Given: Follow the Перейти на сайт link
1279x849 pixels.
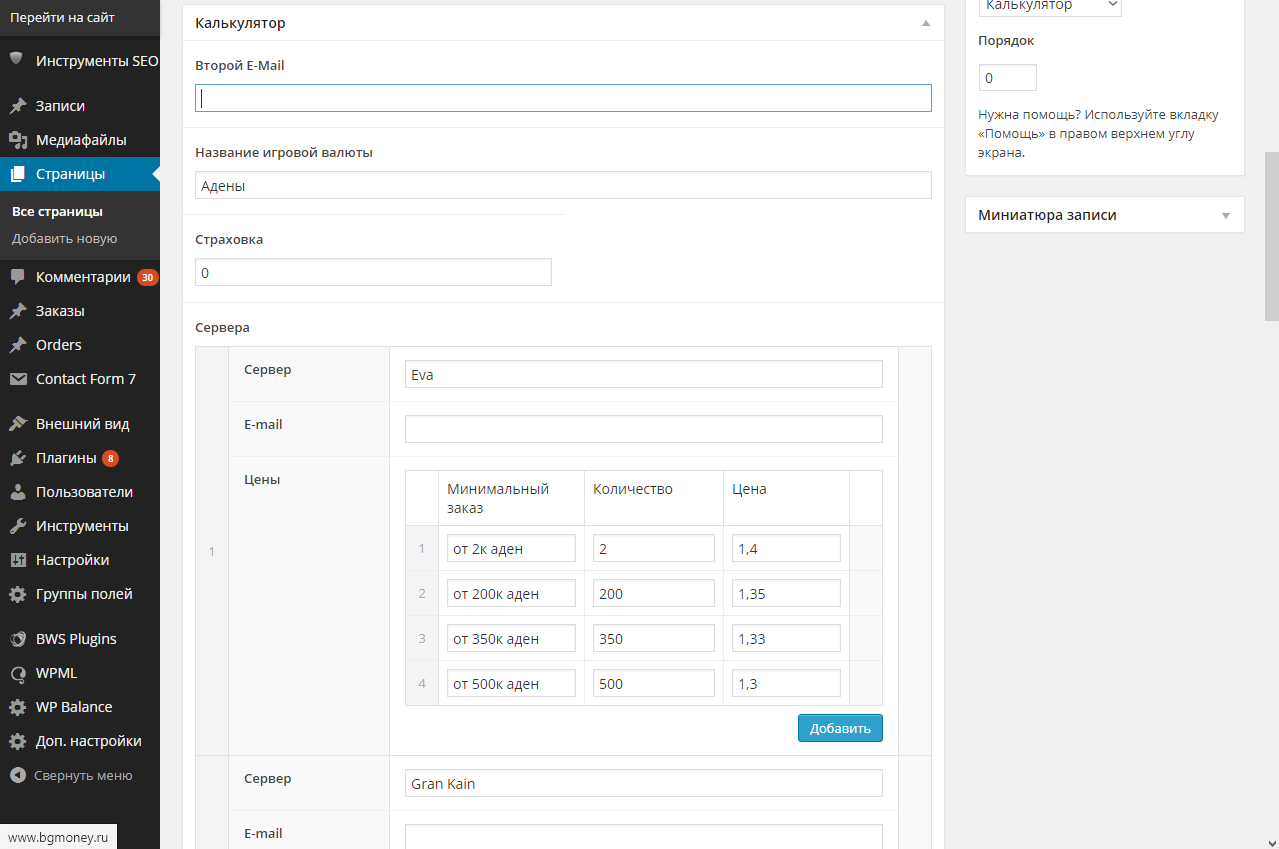Looking at the screenshot, I should 62,18.
